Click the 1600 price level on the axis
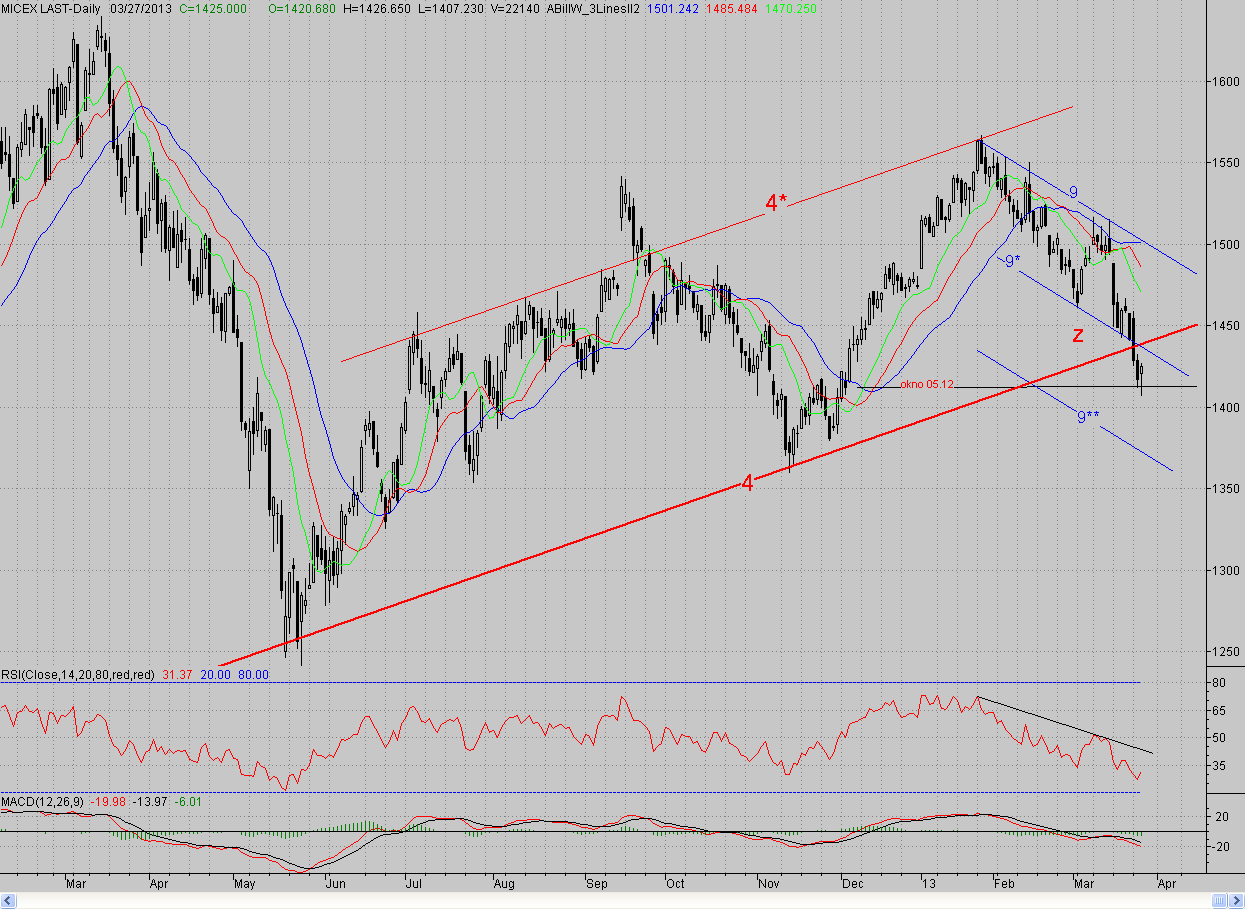 point(1224,81)
